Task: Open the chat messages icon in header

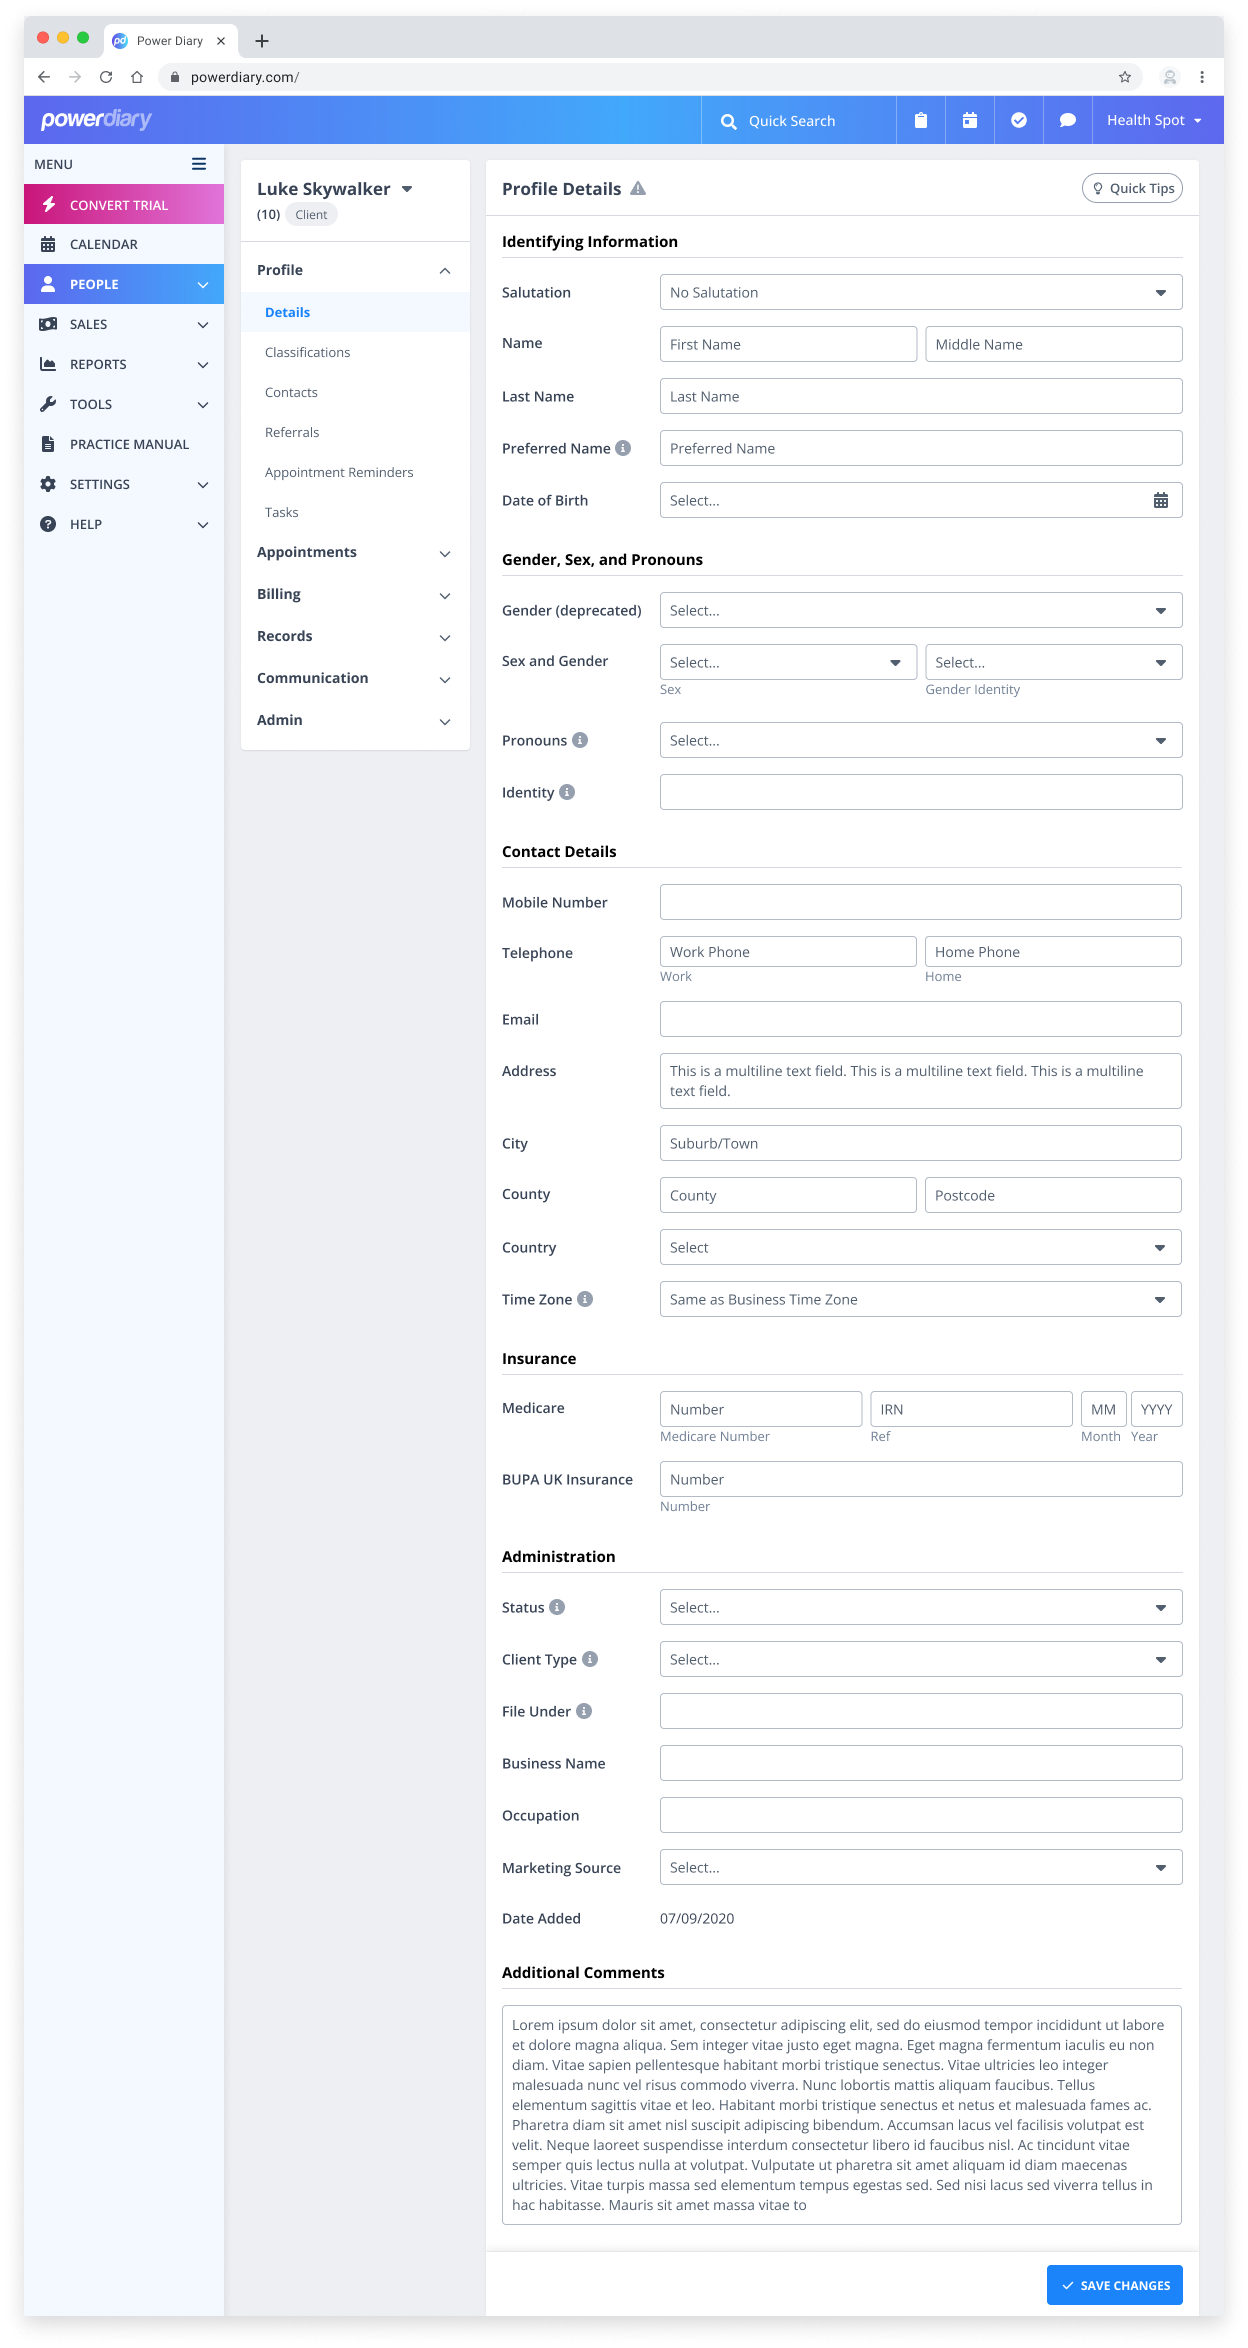Action: tap(1067, 120)
